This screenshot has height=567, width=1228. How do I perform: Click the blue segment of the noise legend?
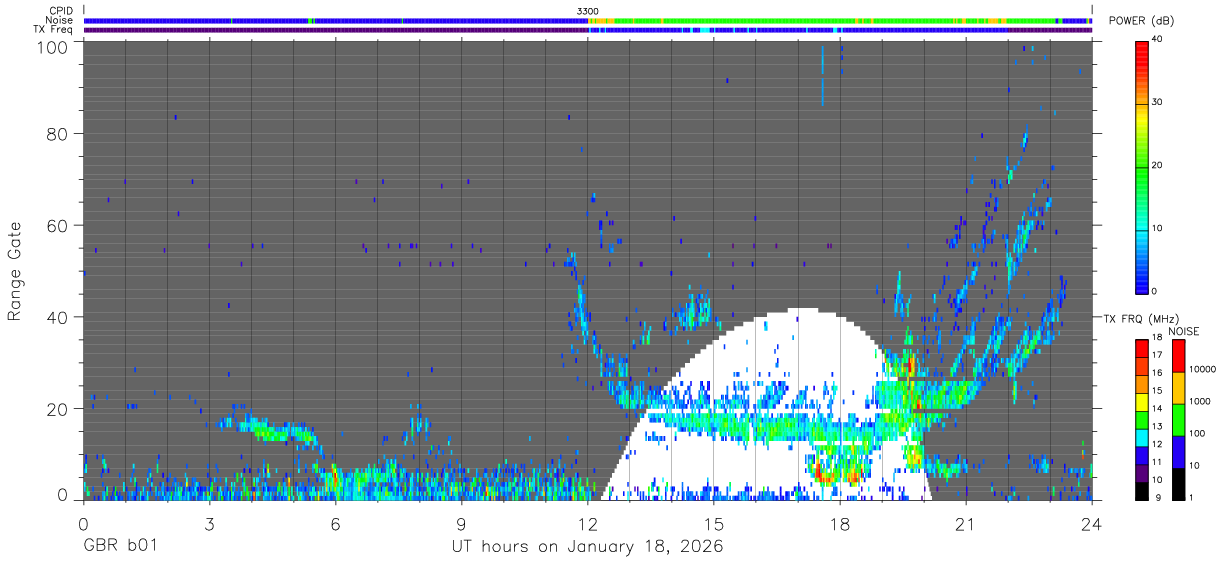pos(1179,452)
